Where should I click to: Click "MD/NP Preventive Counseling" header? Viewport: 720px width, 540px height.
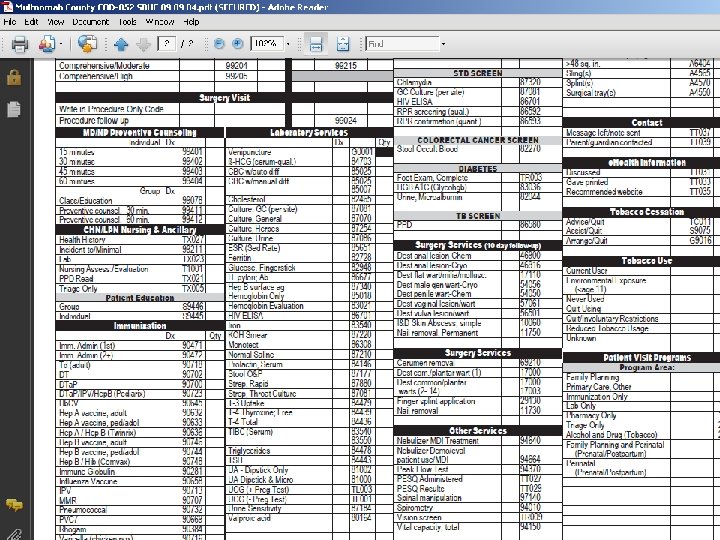(x=140, y=133)
